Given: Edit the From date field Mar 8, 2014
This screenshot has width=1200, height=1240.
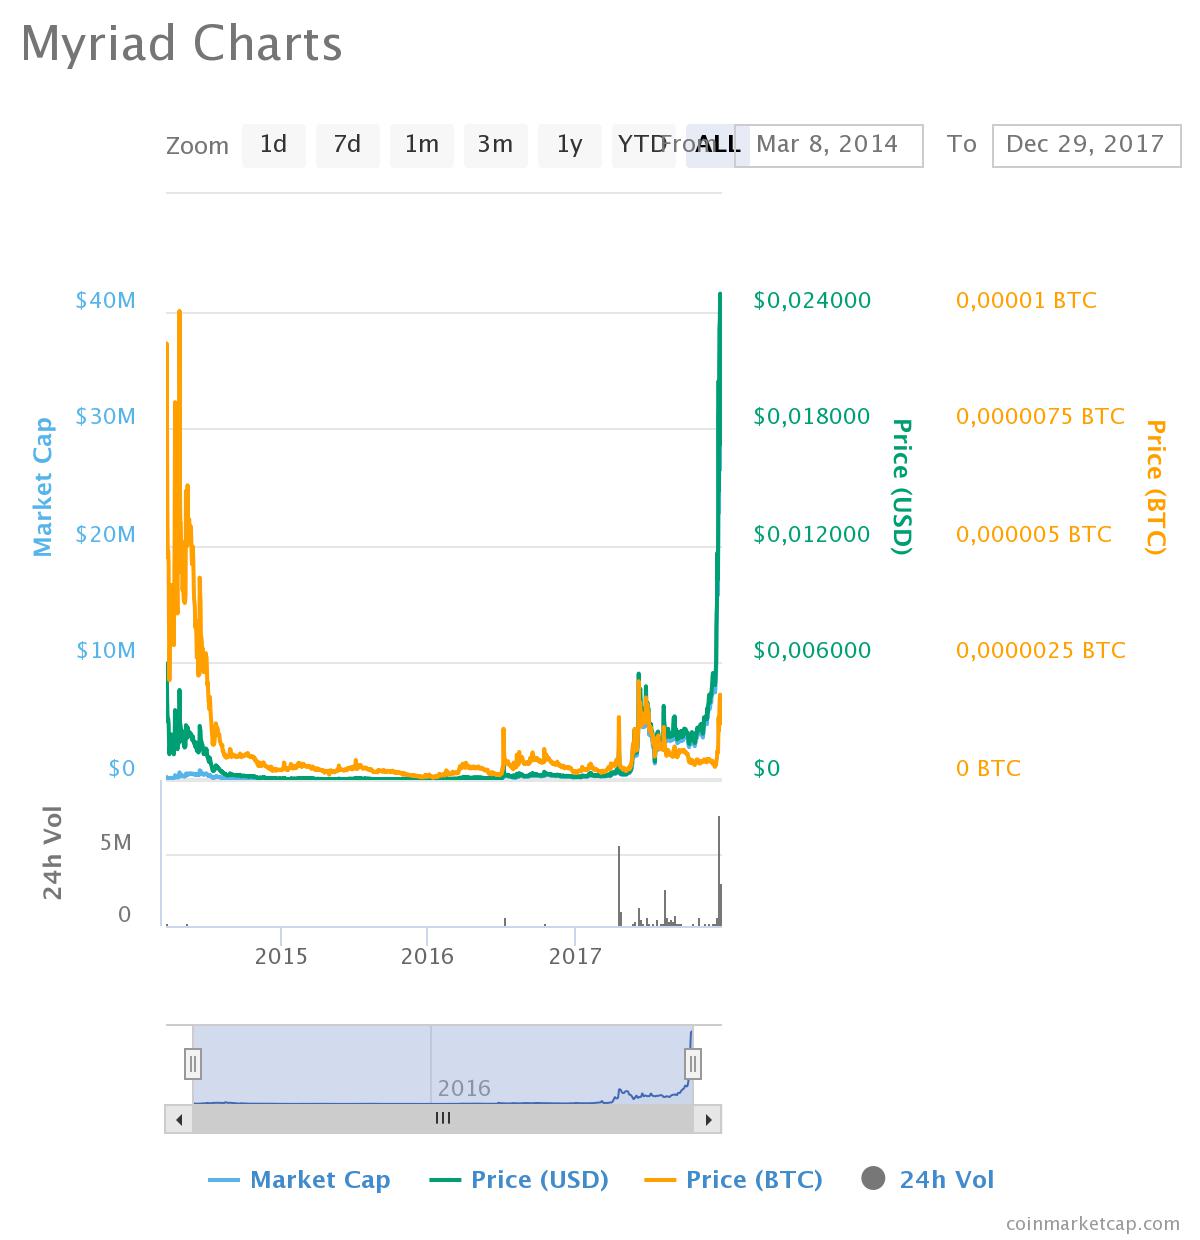Looking at the screenshot, I should (x=828, y=145).
